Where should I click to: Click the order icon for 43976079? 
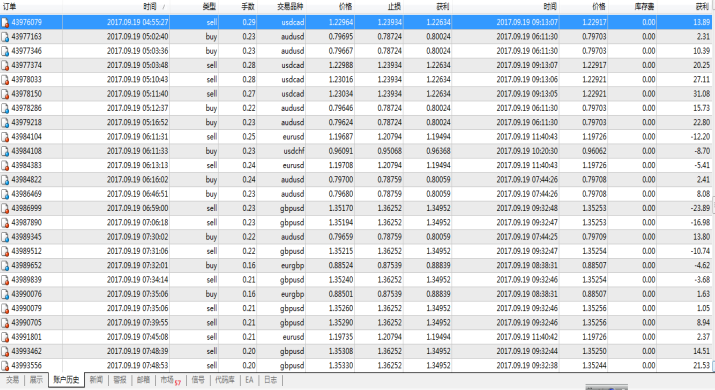(5, 22)
